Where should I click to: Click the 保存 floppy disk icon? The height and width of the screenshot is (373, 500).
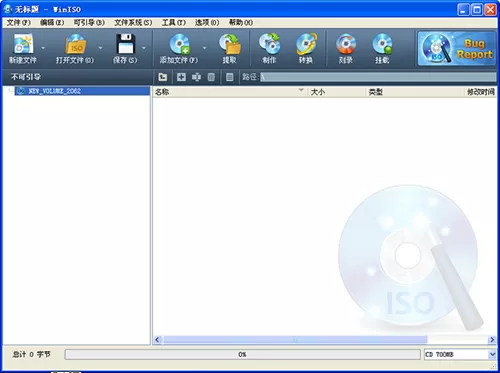(125, 44)
